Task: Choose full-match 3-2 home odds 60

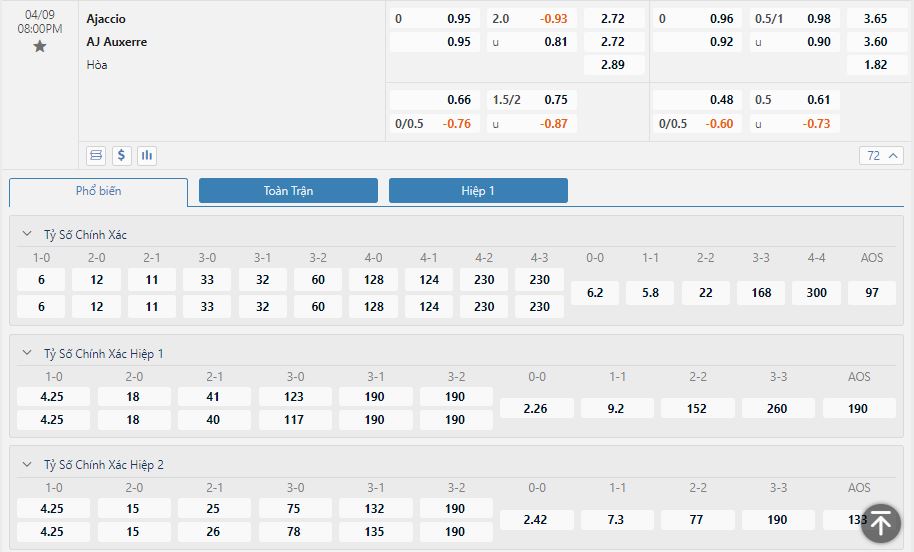Action: [318, 280]
